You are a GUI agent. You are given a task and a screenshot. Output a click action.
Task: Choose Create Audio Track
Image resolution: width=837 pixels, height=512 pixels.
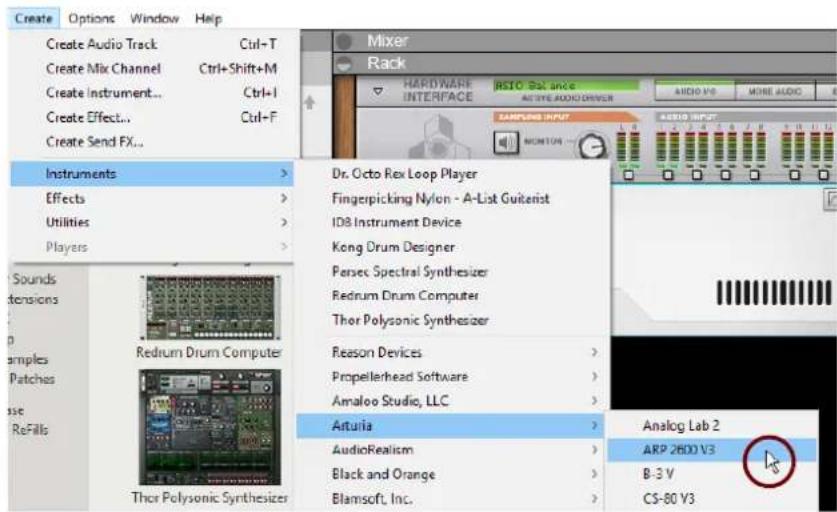coord(152,44)
